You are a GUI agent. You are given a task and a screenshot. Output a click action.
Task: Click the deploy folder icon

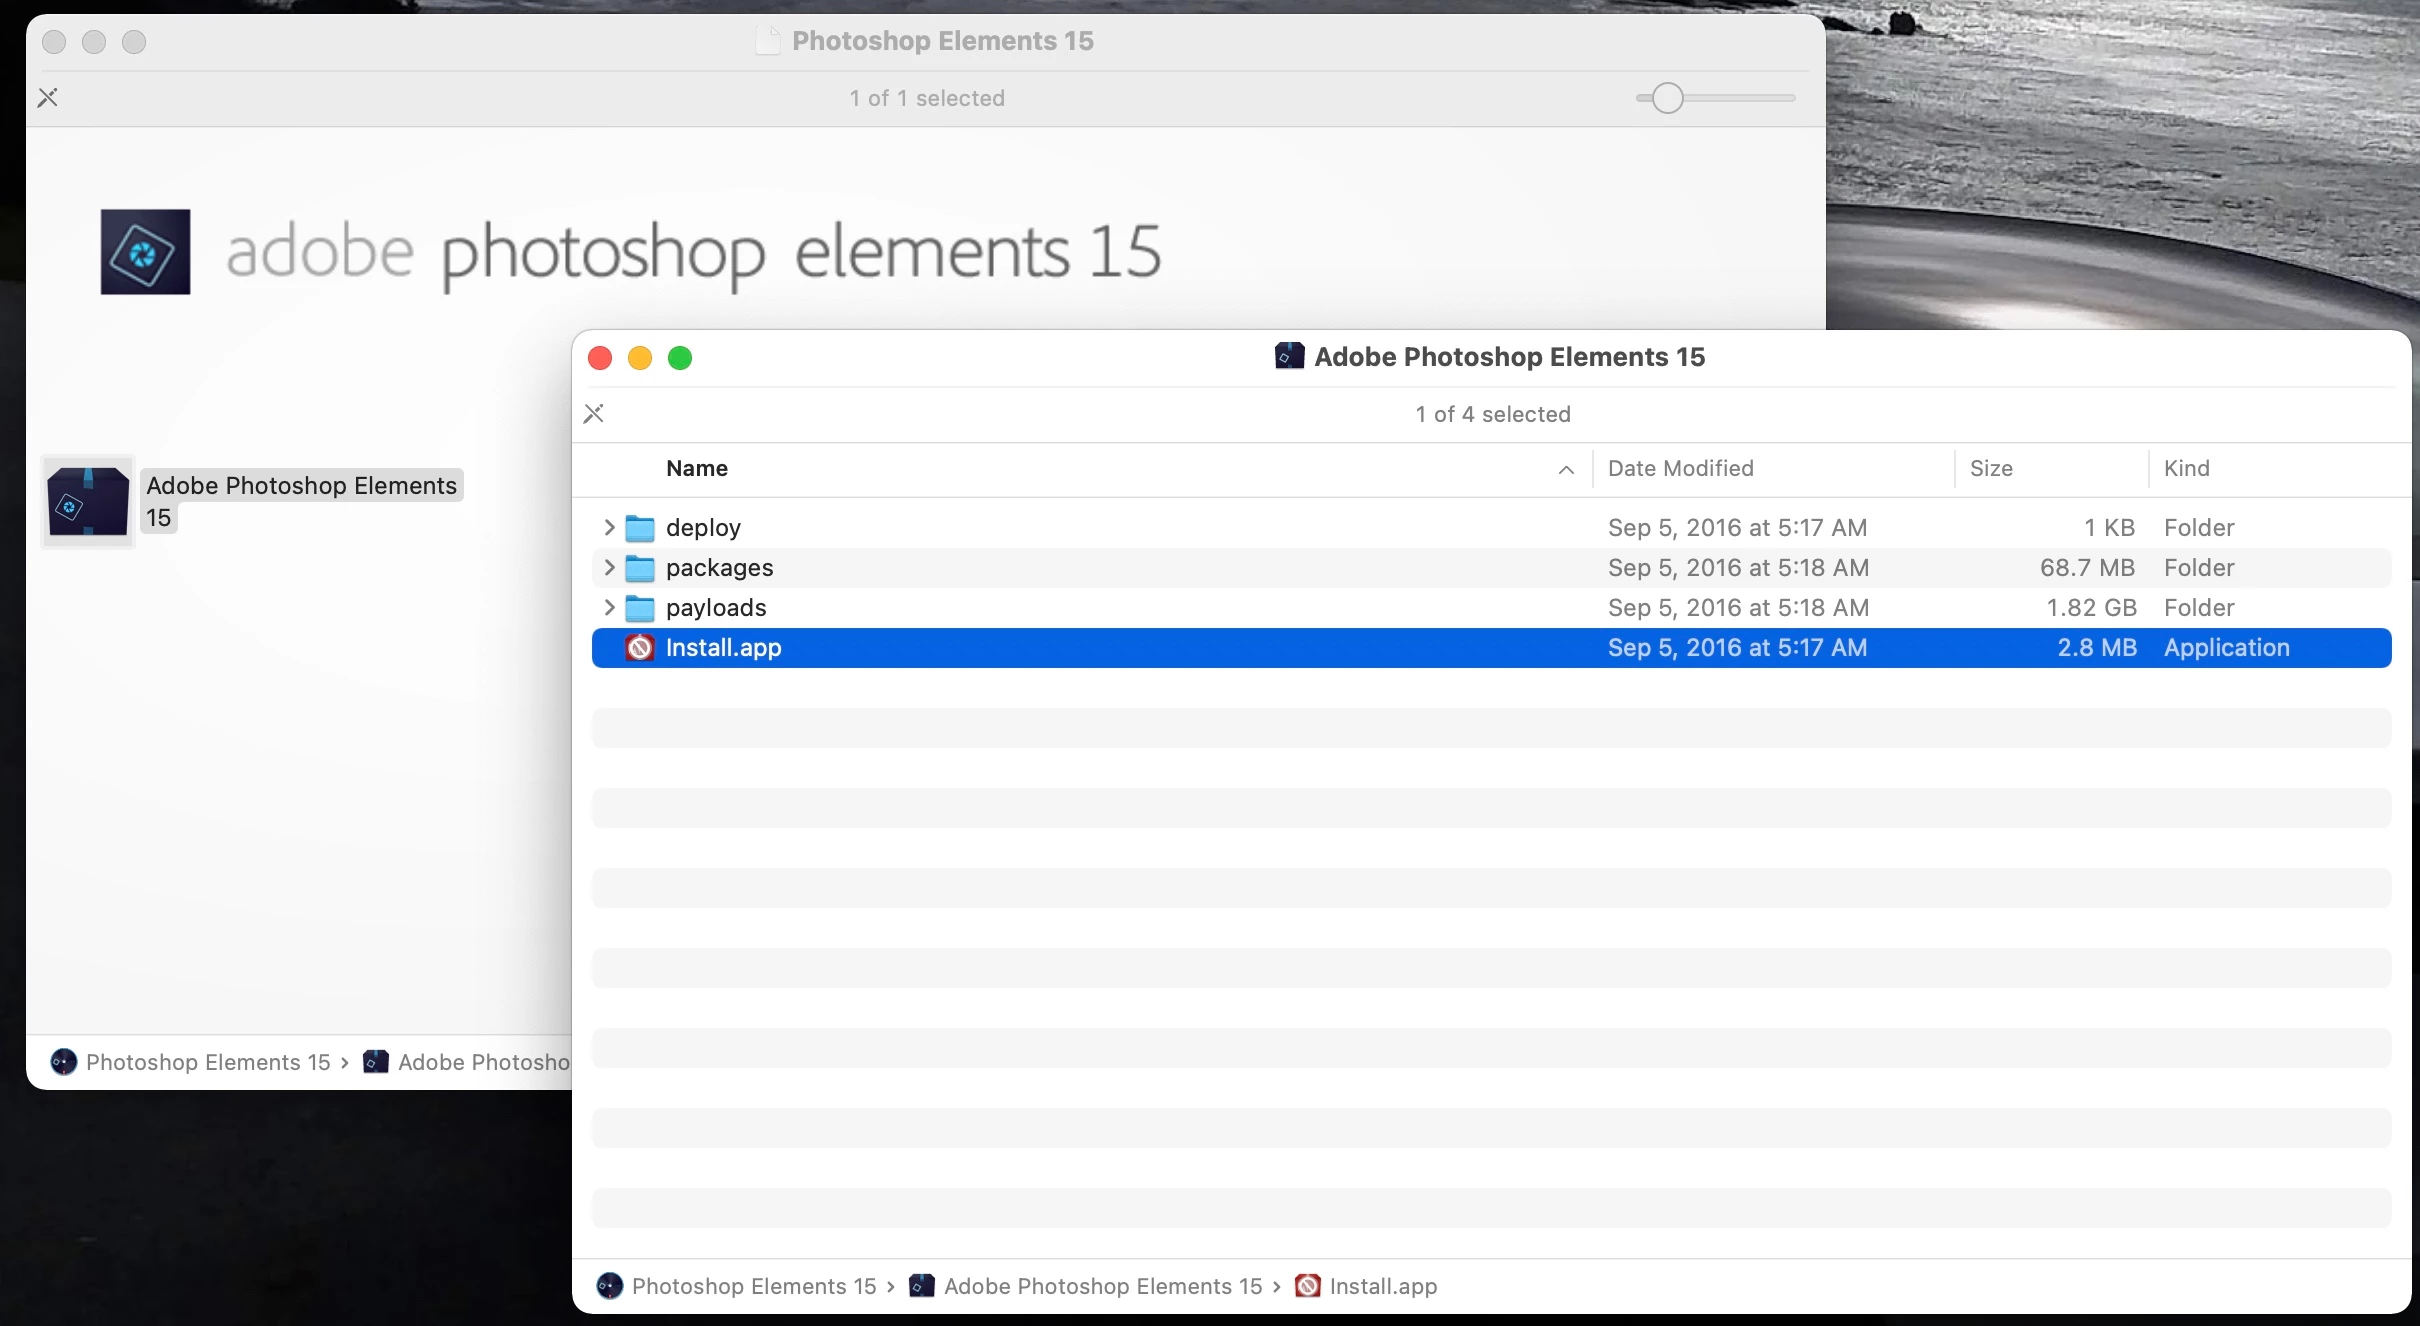[x=640, y=528]
